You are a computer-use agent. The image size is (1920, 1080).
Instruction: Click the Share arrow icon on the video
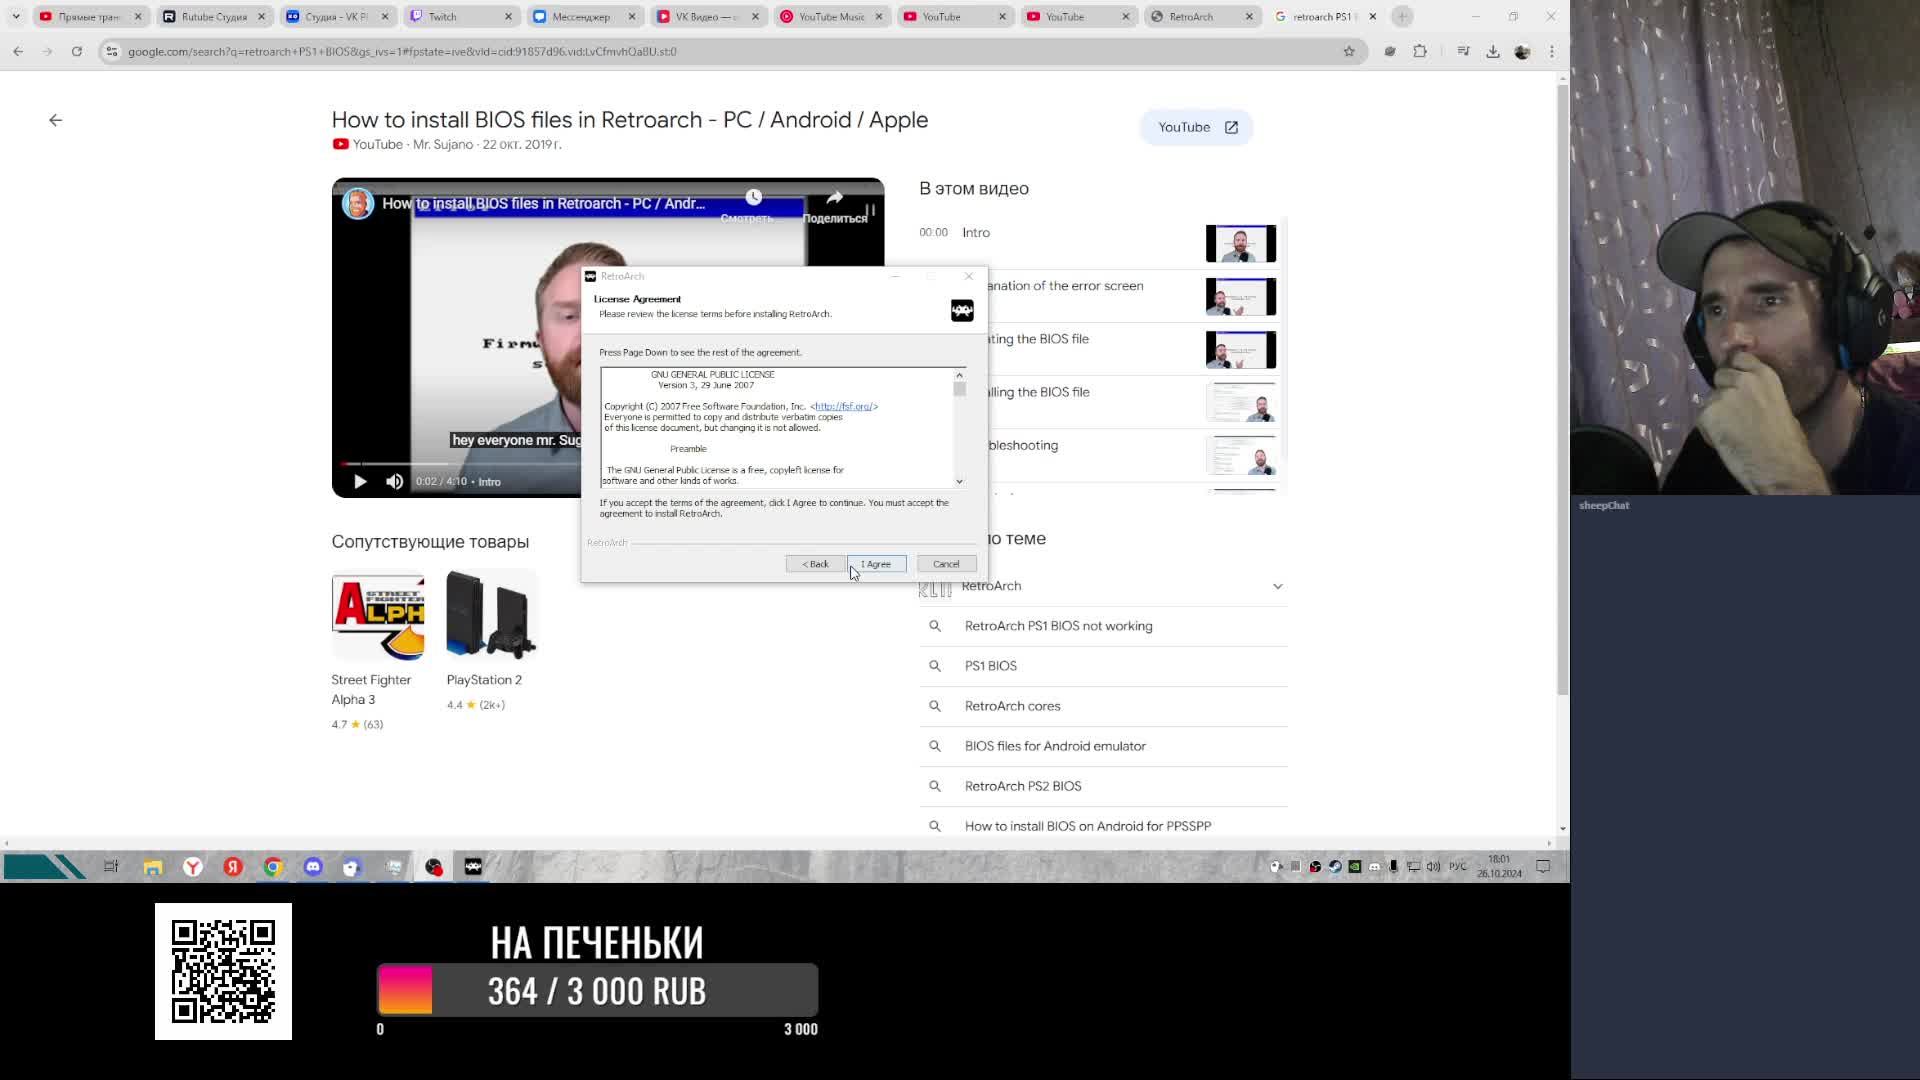click(x=834, y=199)
